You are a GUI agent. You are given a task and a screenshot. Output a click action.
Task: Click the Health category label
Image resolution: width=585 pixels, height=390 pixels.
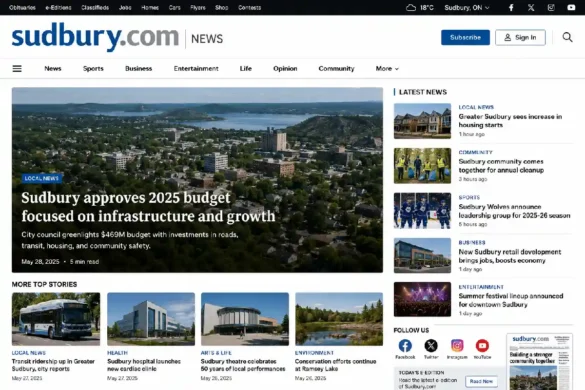click(x=117, y=353)
